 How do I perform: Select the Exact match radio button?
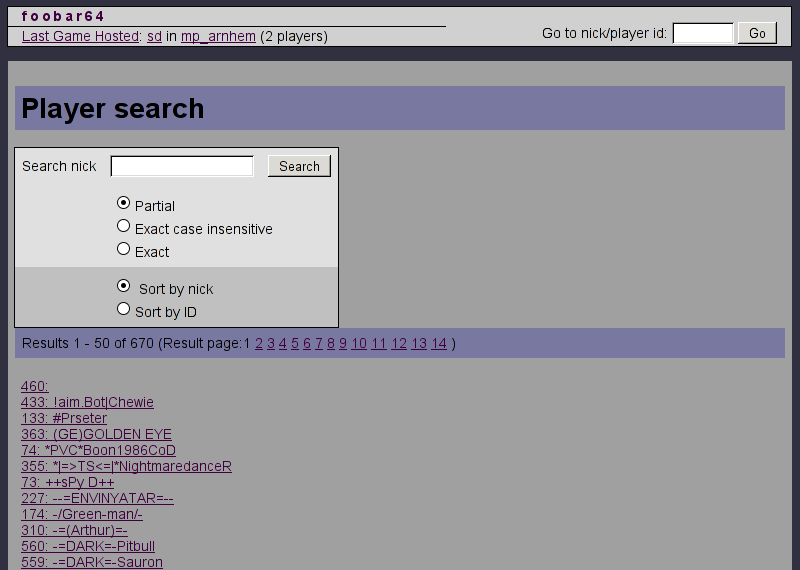124,249
